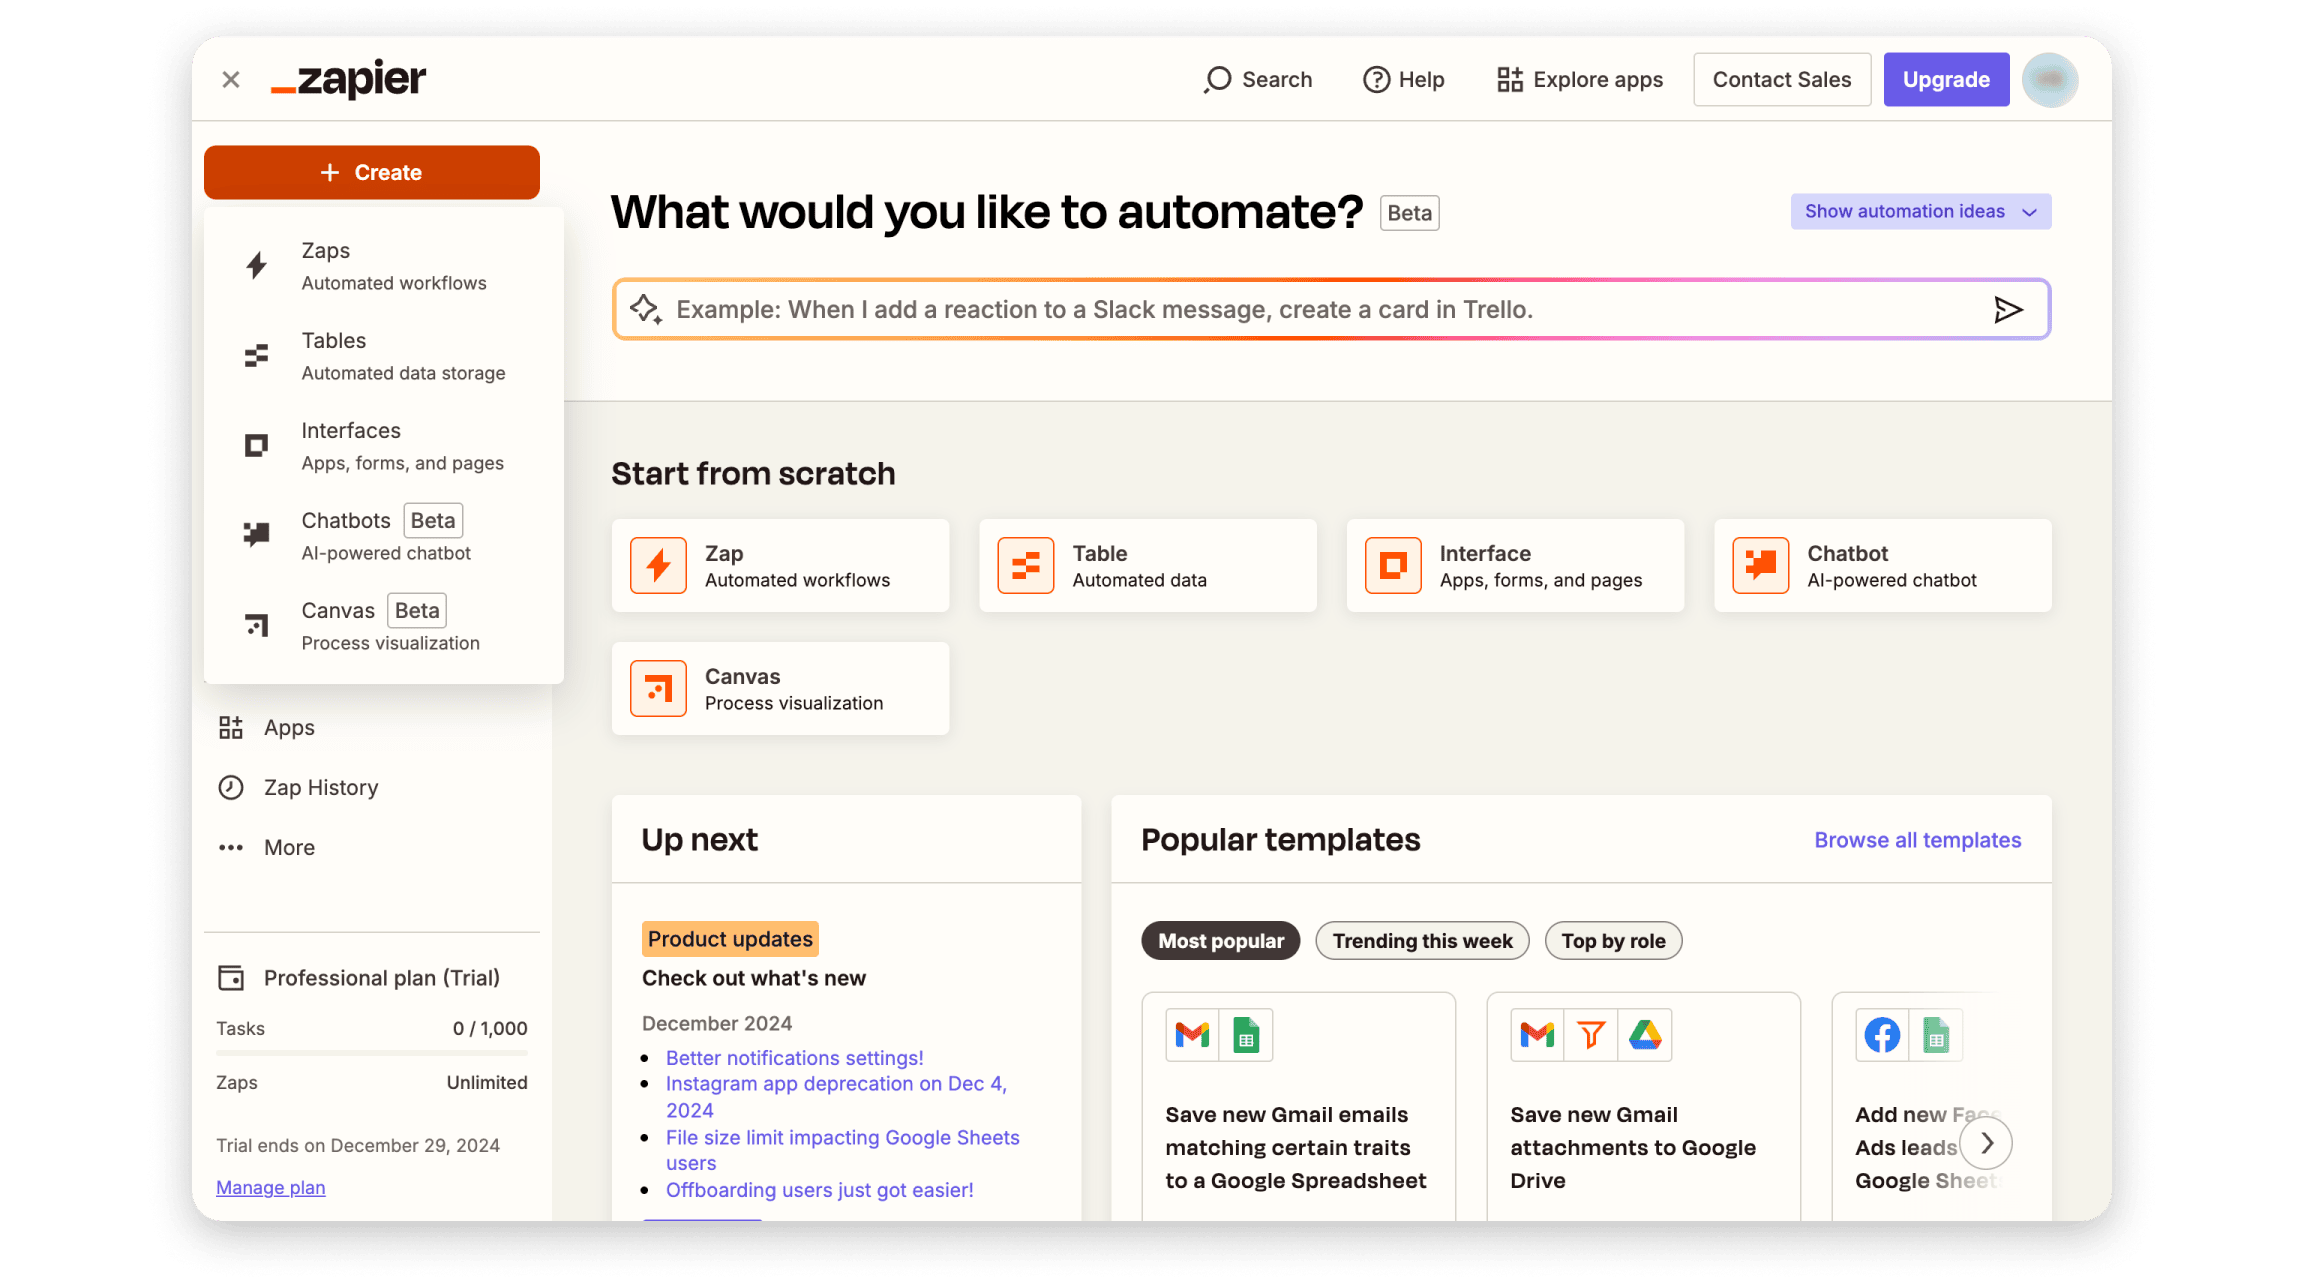Click the Zaps lightning bolt icon in menu
2304x1281 pixels.
pos(257,265)
